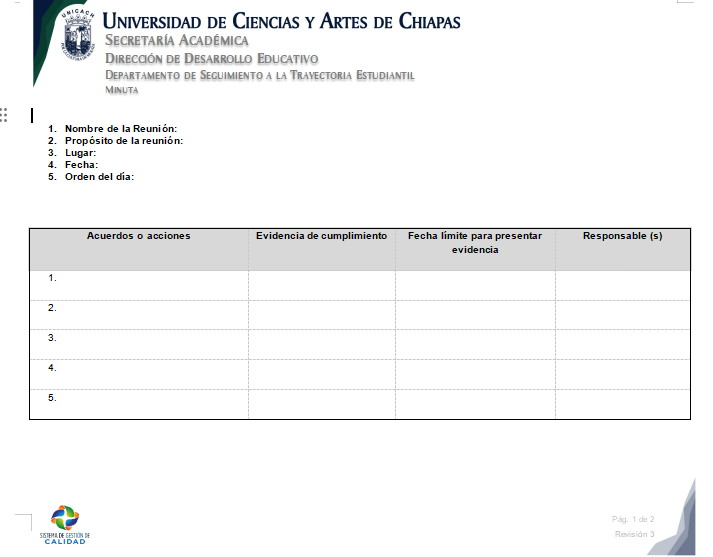Click the Evidencia de cumplimiento cell in row 1
Screen dimensions: 713x557
[322, 285]
